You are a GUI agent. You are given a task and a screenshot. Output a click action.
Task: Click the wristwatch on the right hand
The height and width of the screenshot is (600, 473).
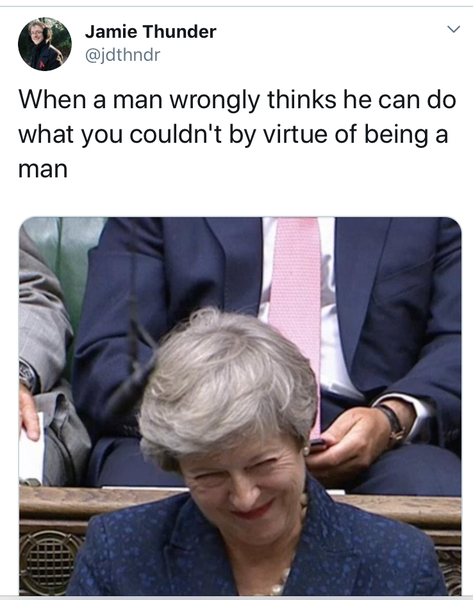(394, 425)
